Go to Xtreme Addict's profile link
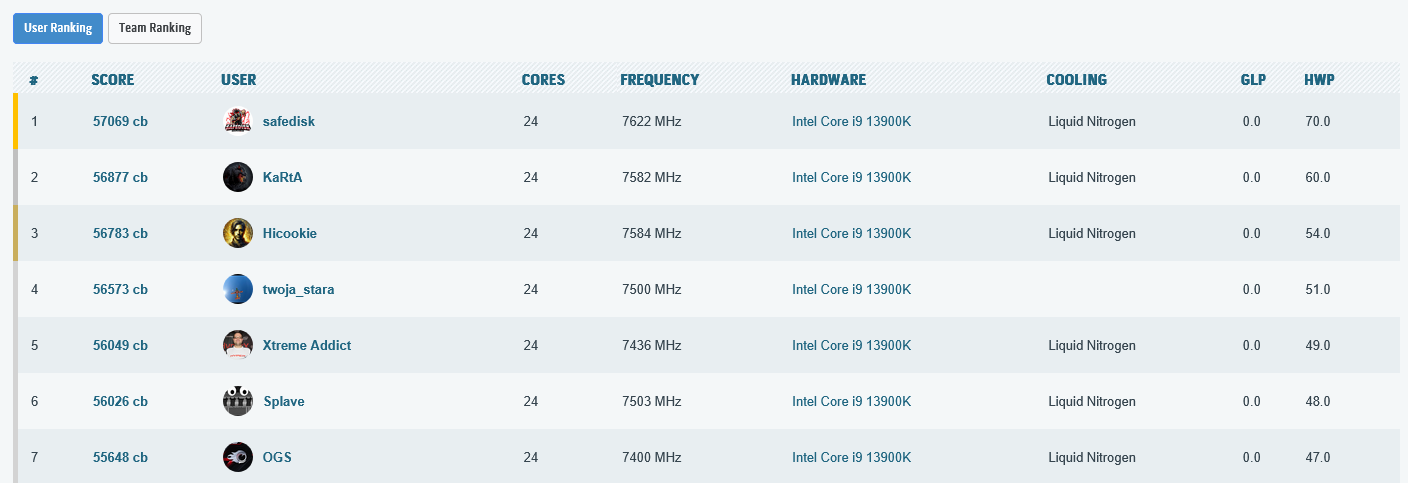The height and width of the screenshot is (483, 1408). tap(307, 346)
